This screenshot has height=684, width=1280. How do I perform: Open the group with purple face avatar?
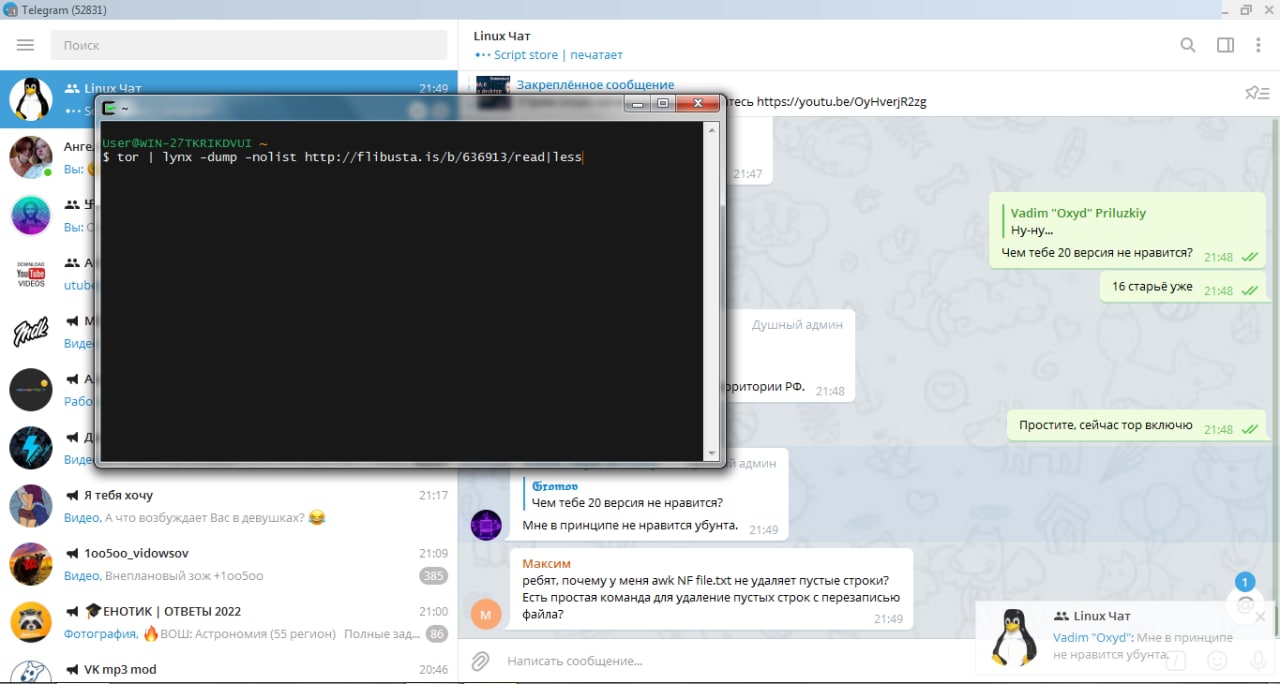31,215
